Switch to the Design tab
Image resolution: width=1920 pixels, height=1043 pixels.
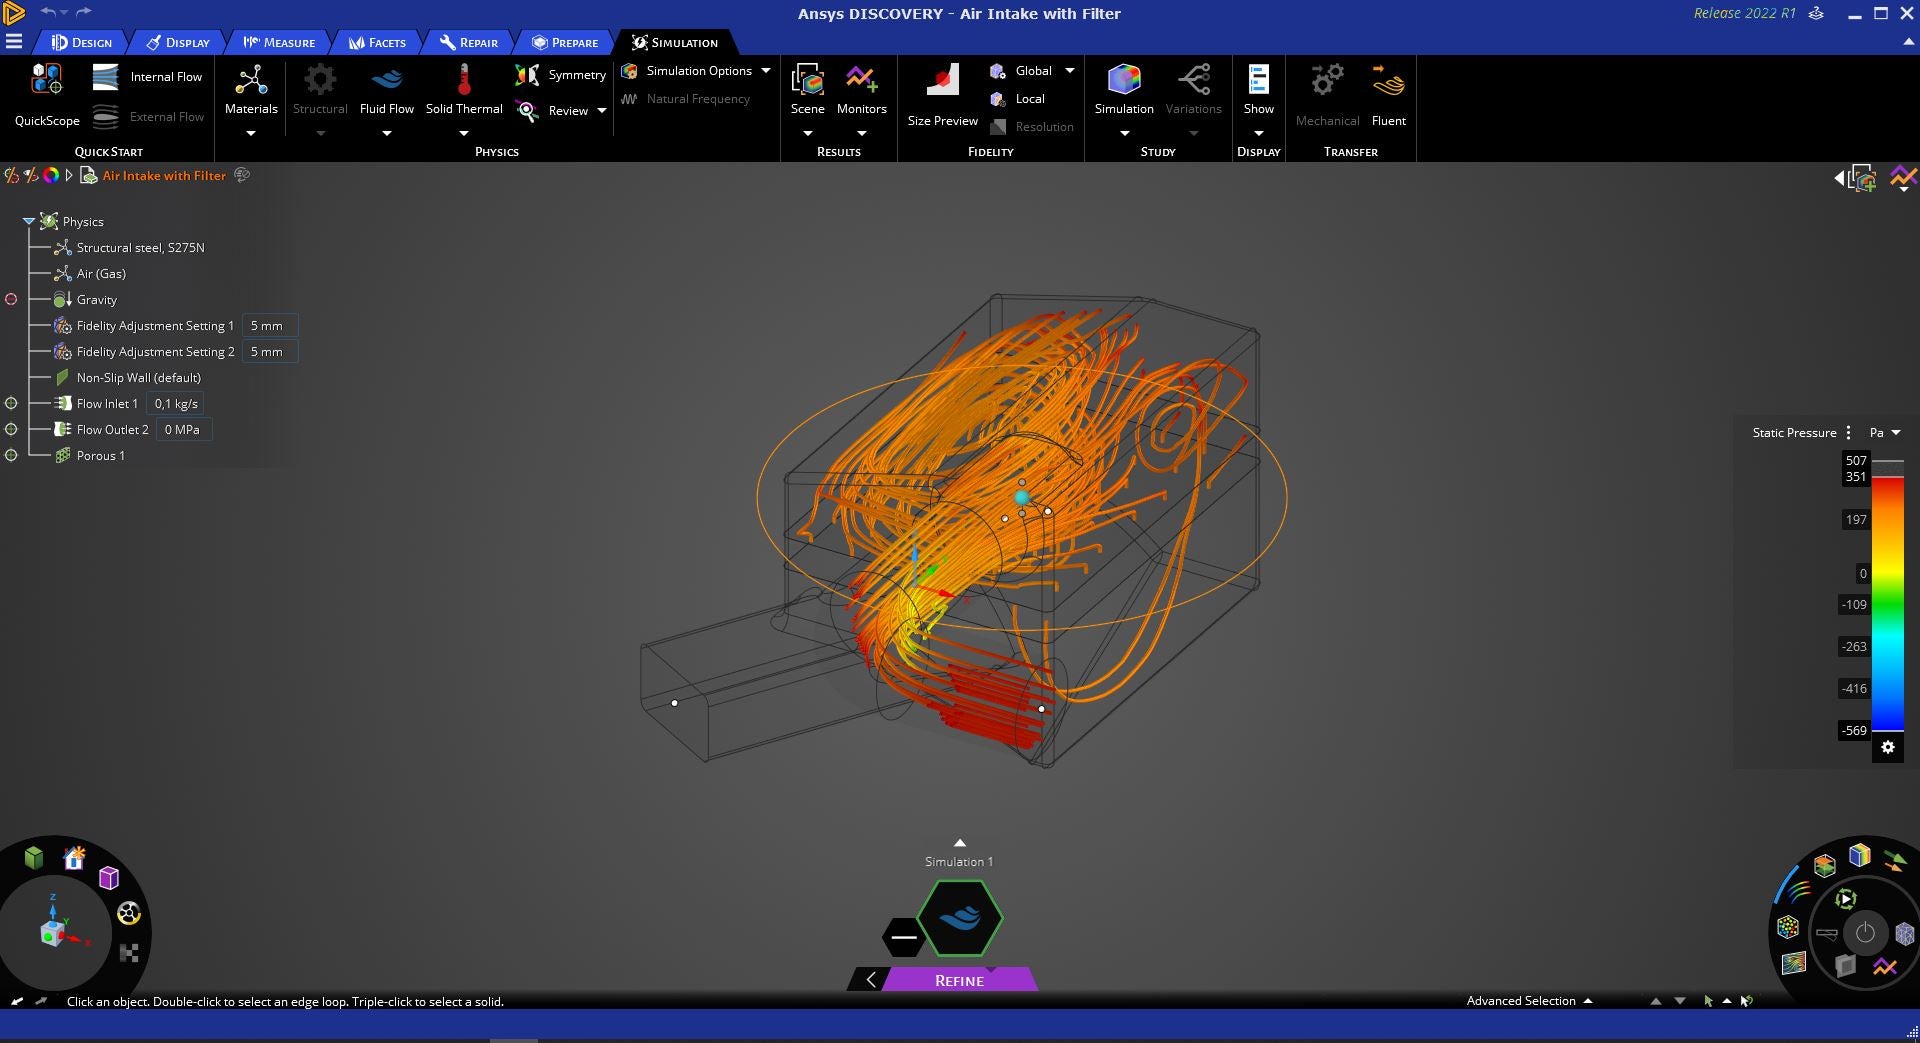tap(82, 42)
